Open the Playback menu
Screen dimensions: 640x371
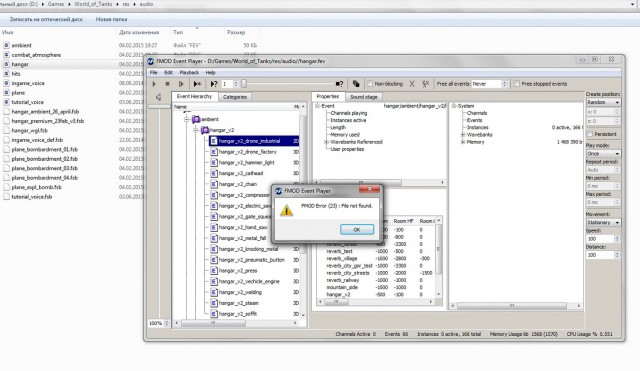click(x=189, y=73)
